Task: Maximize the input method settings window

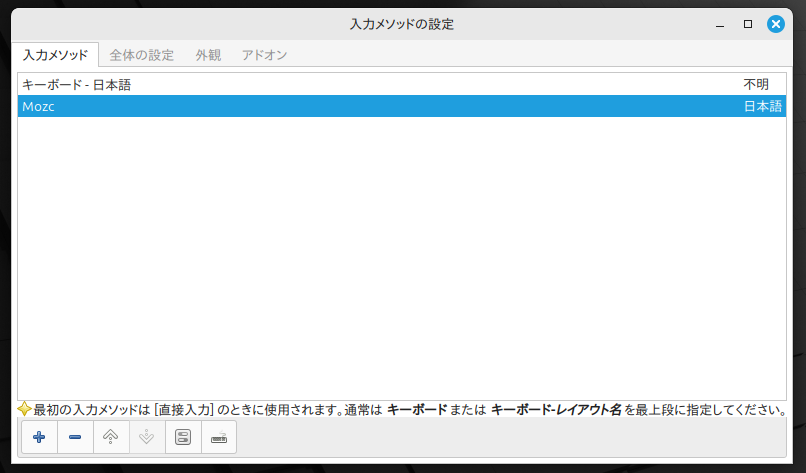Action: (748, 23)
